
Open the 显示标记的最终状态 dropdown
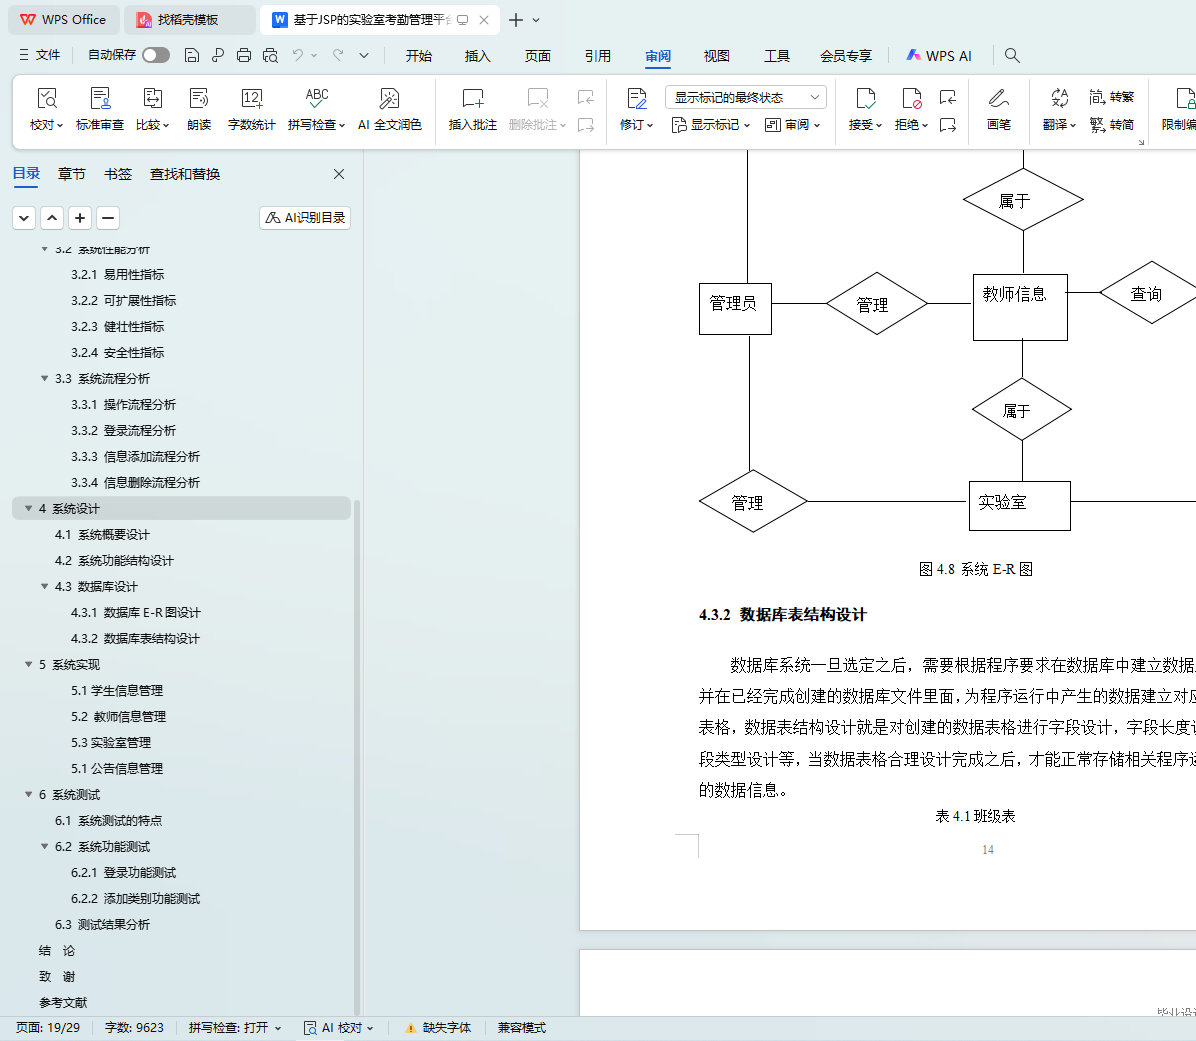coord(746,97)
